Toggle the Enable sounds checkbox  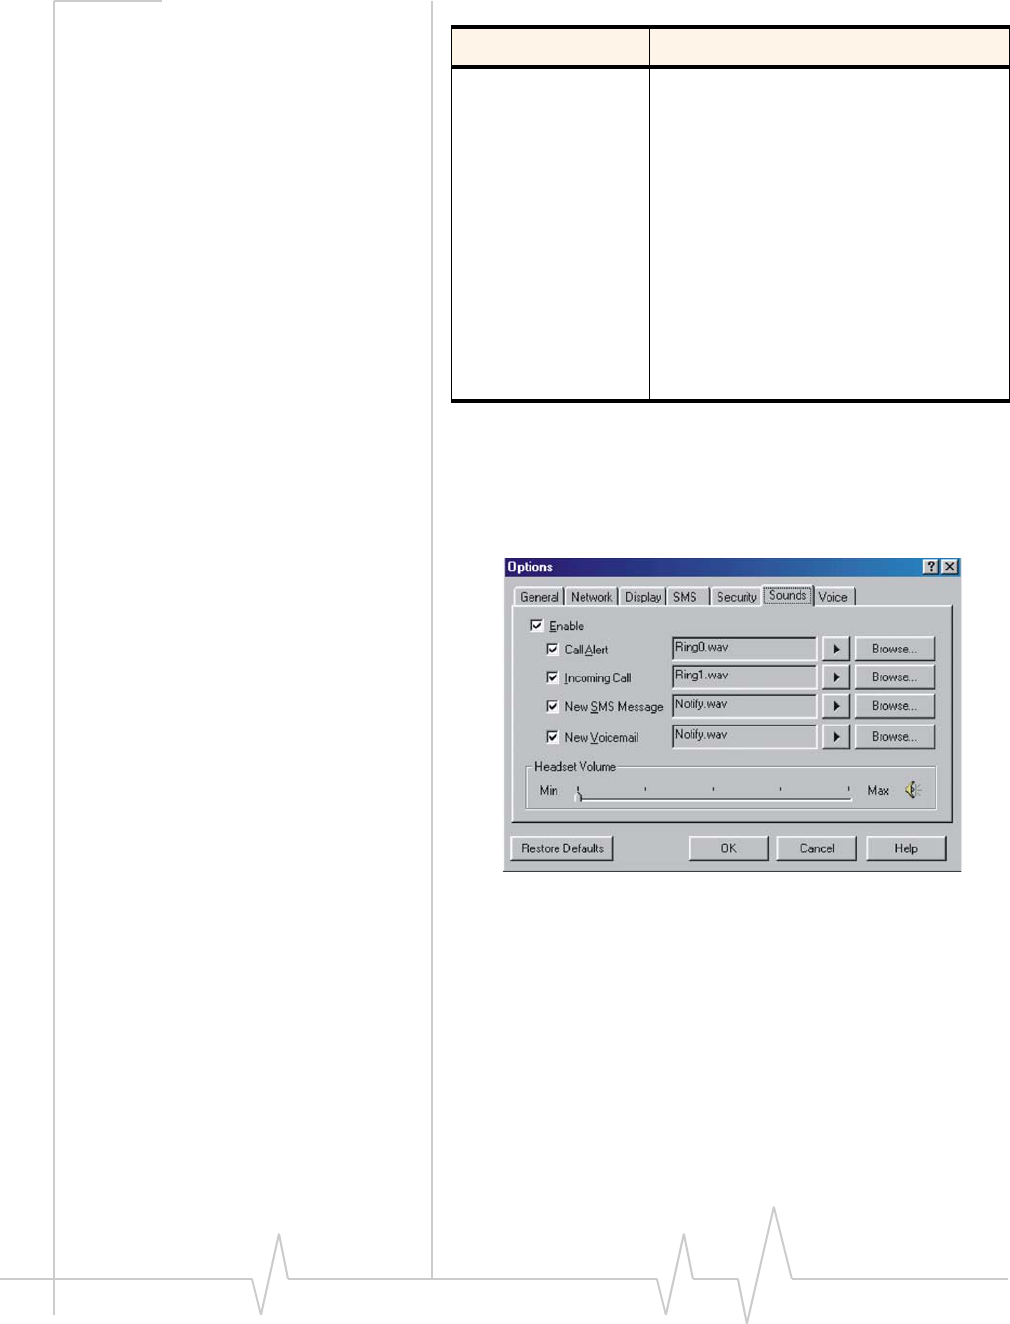[x=537, y=625]
